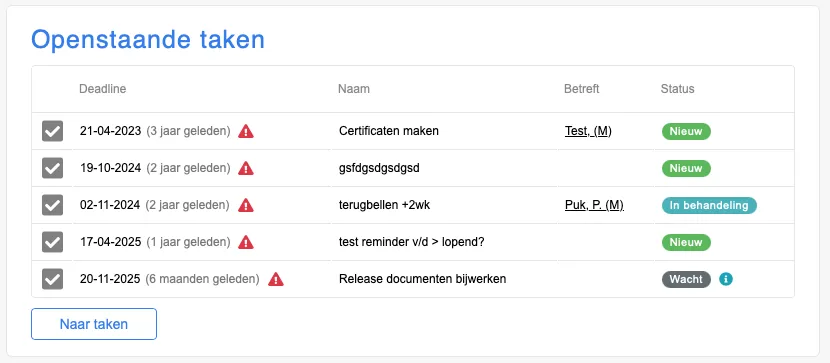Open the Naar taken button
This screenshot has height=363, width=830.
[94, 324]
